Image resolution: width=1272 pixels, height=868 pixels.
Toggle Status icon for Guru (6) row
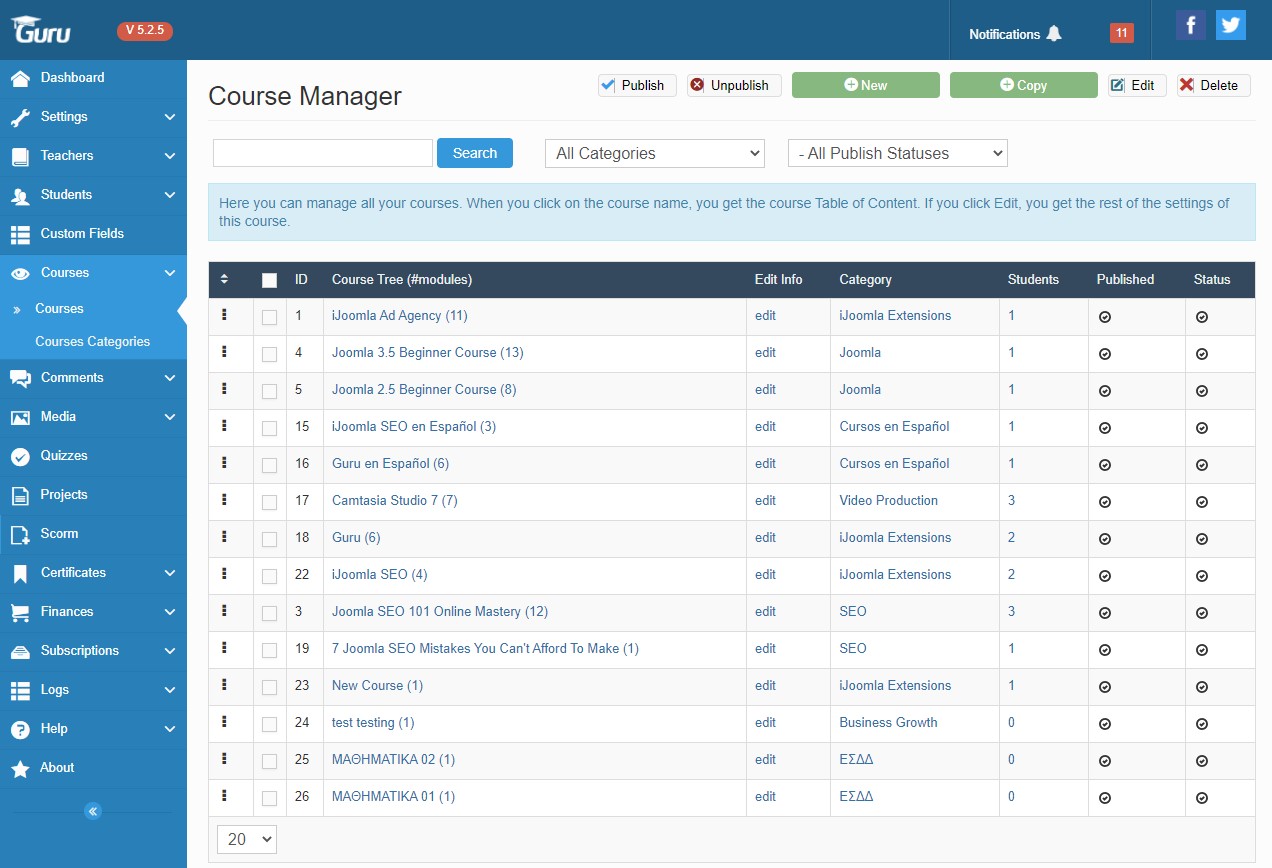pyautogui.click(x=1202, y=539)
